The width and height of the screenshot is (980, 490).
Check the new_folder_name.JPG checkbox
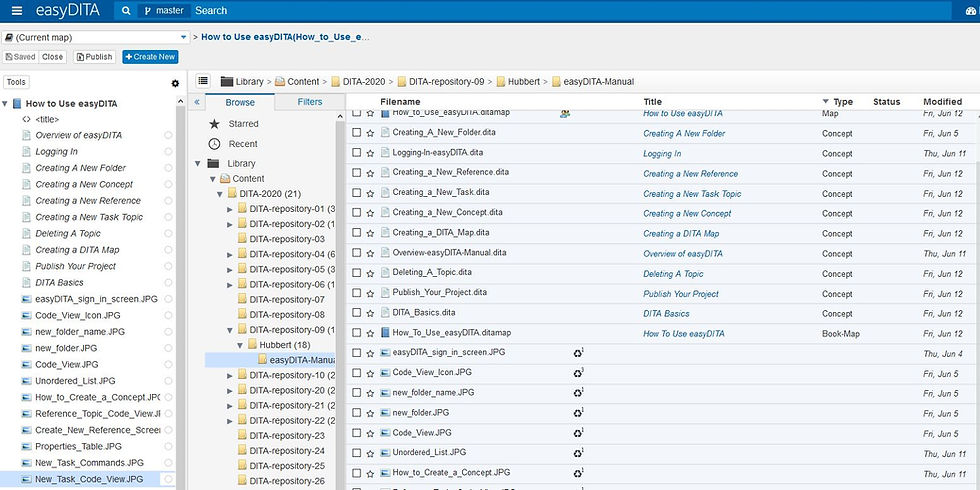coord(356,393)
